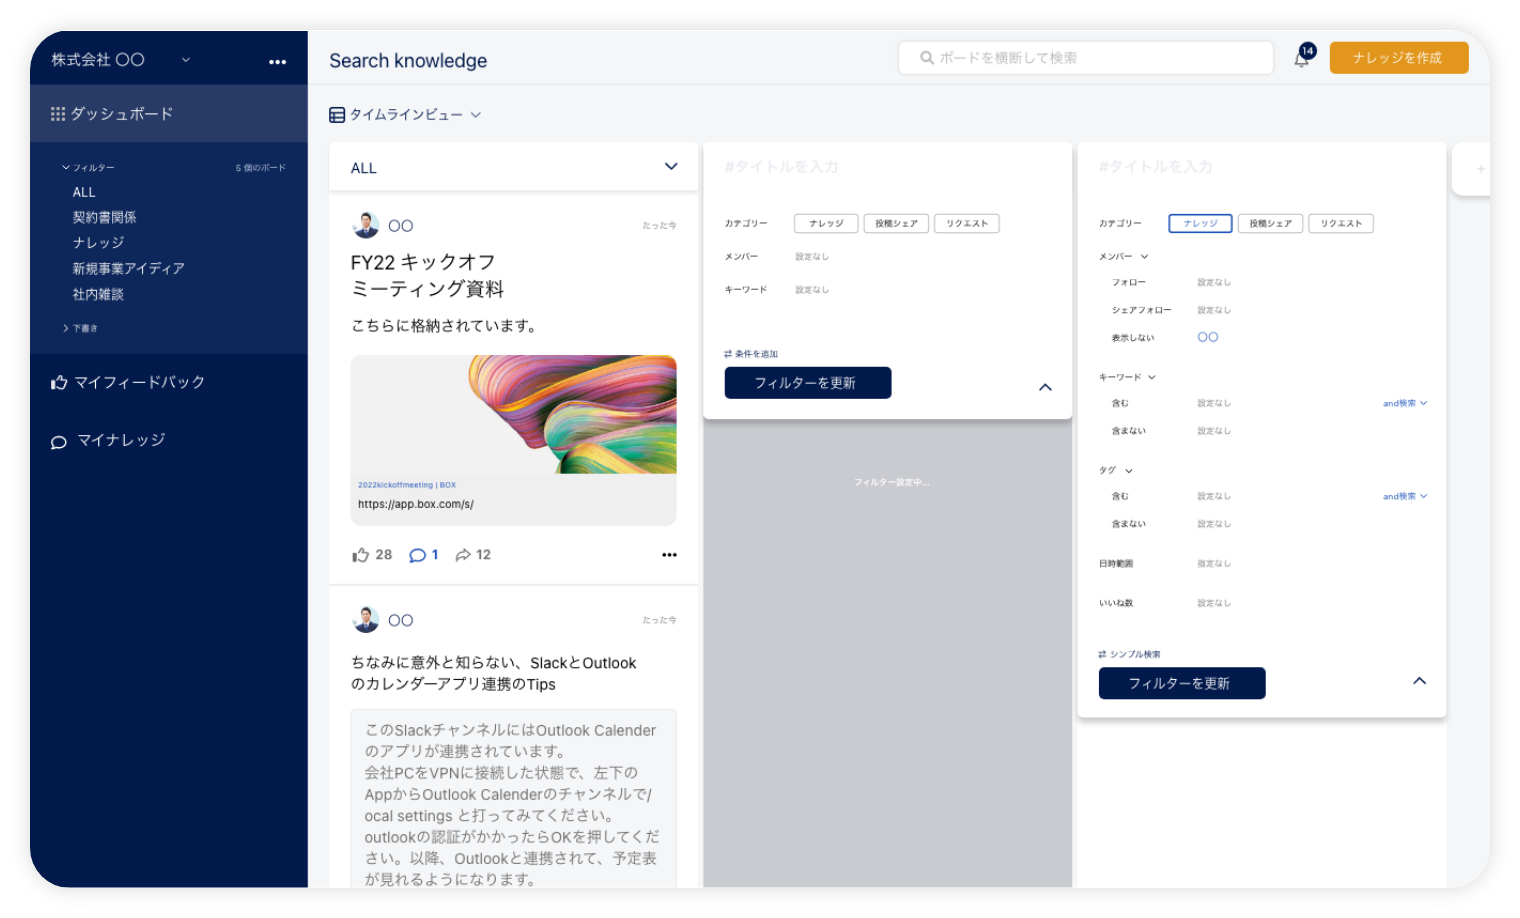
Task: Toggle 投稿シェア category in the advanced filter panel
Action: [x=1270, y=223]
